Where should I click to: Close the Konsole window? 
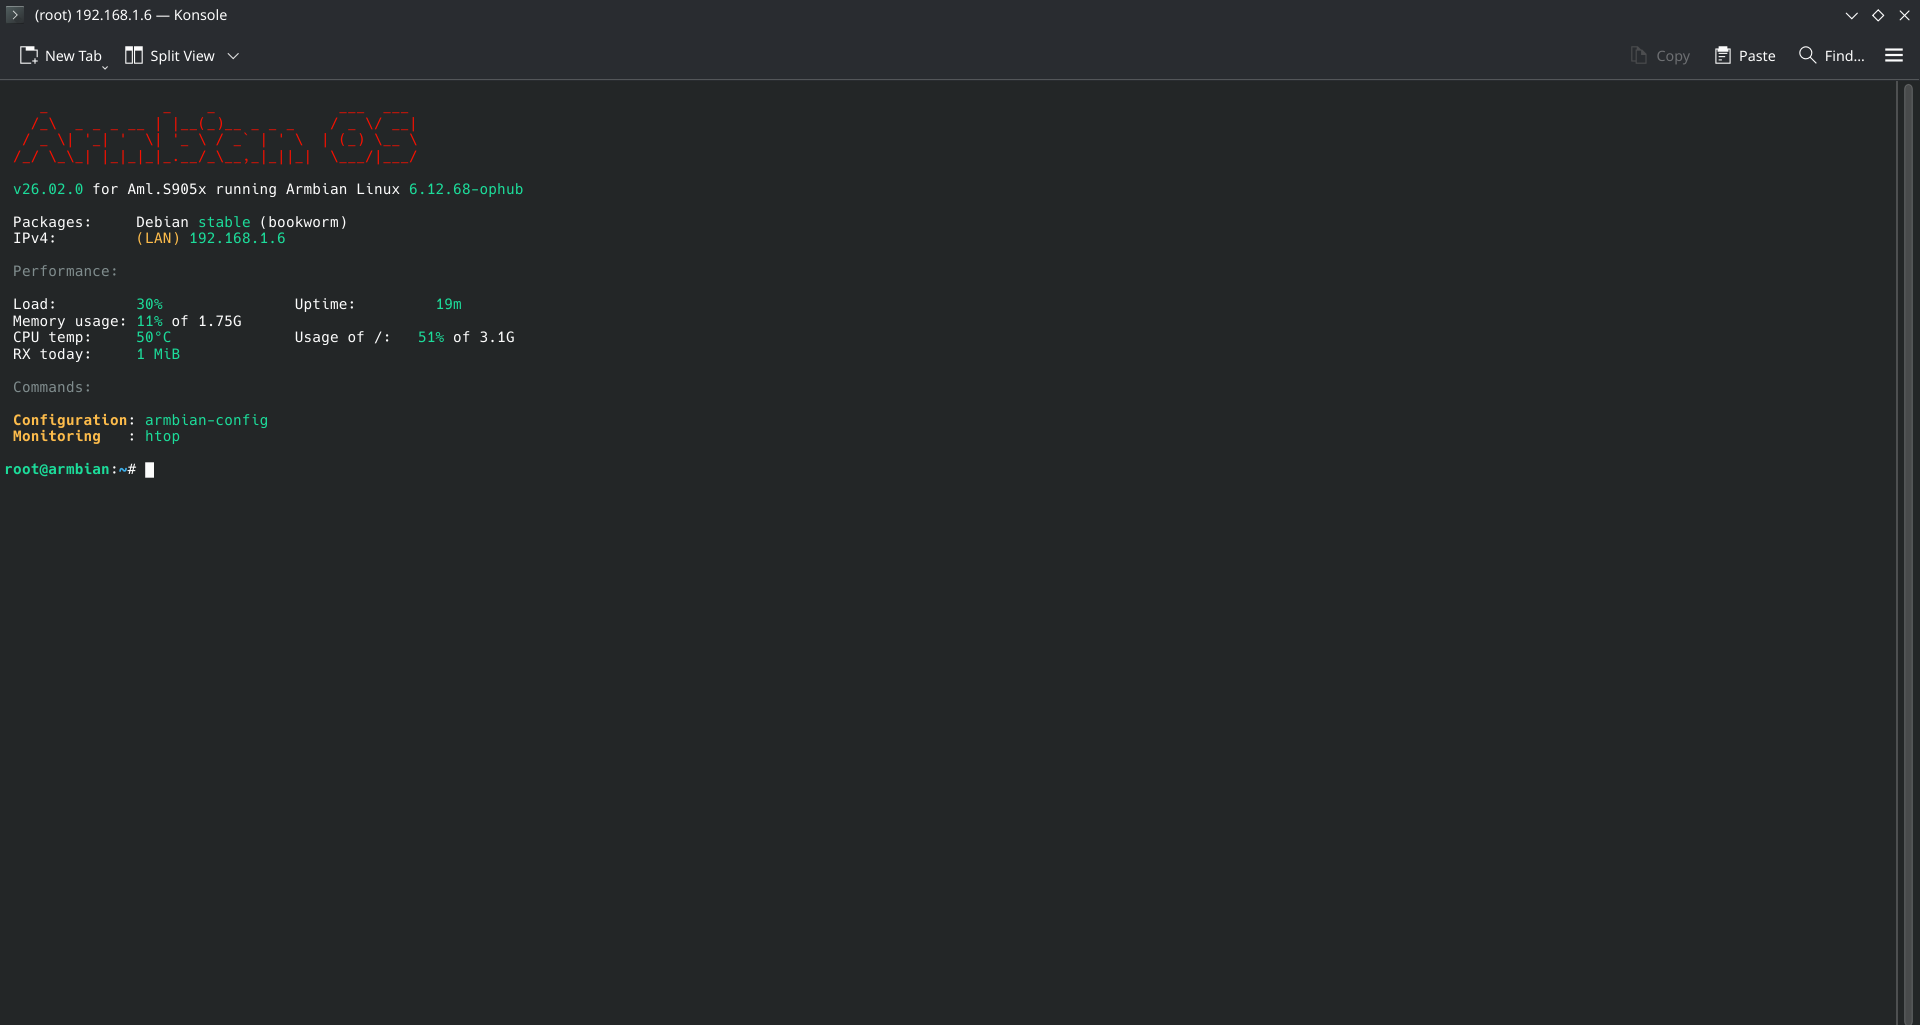pyautogui.click(x=1904, y=15)
